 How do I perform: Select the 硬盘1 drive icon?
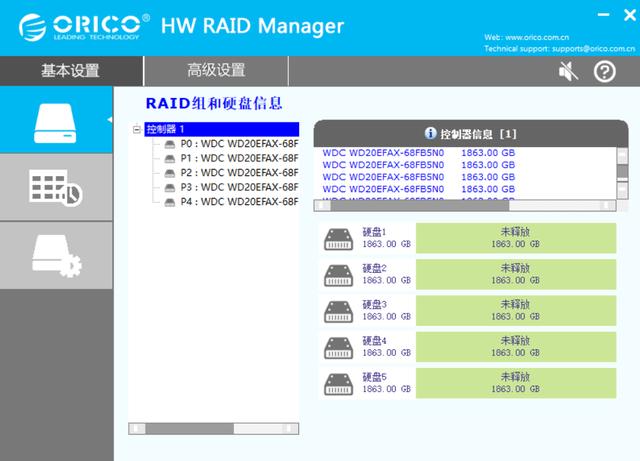[338, 239]
